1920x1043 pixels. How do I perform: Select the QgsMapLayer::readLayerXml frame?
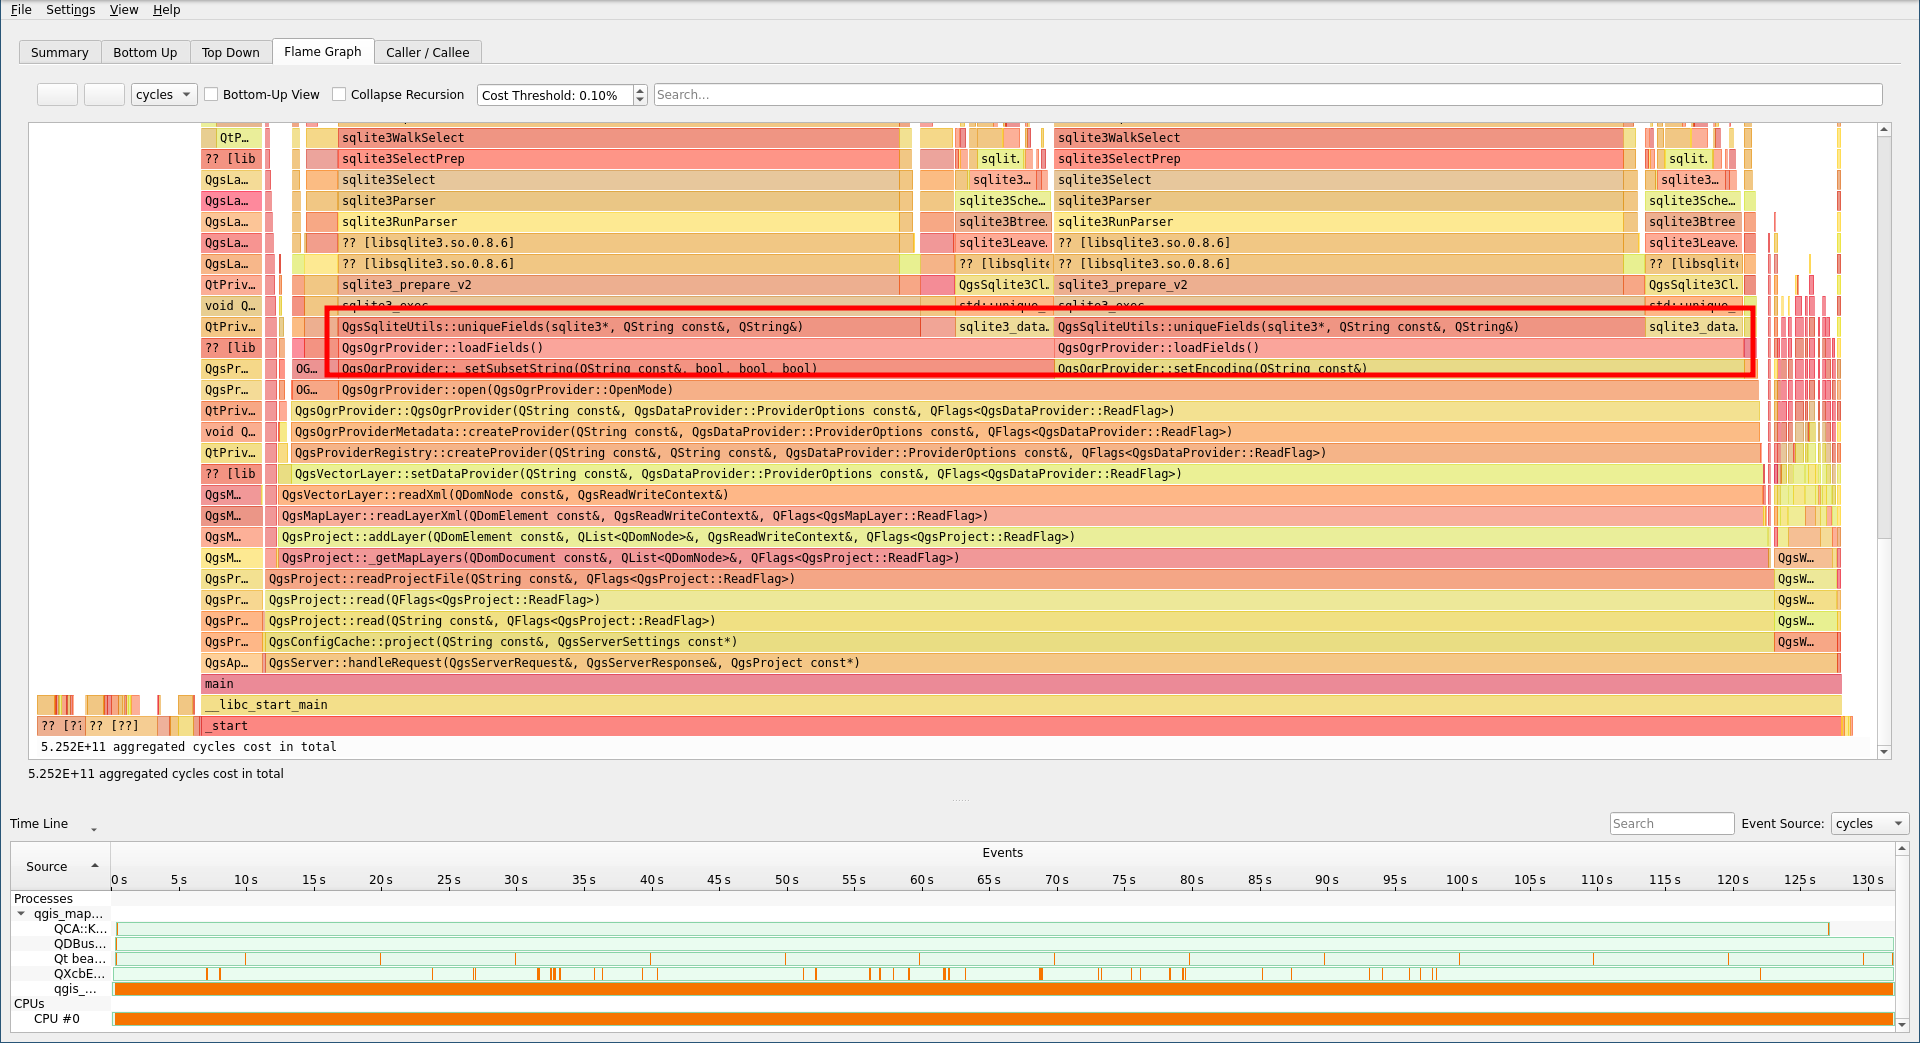click(1022, 516)
